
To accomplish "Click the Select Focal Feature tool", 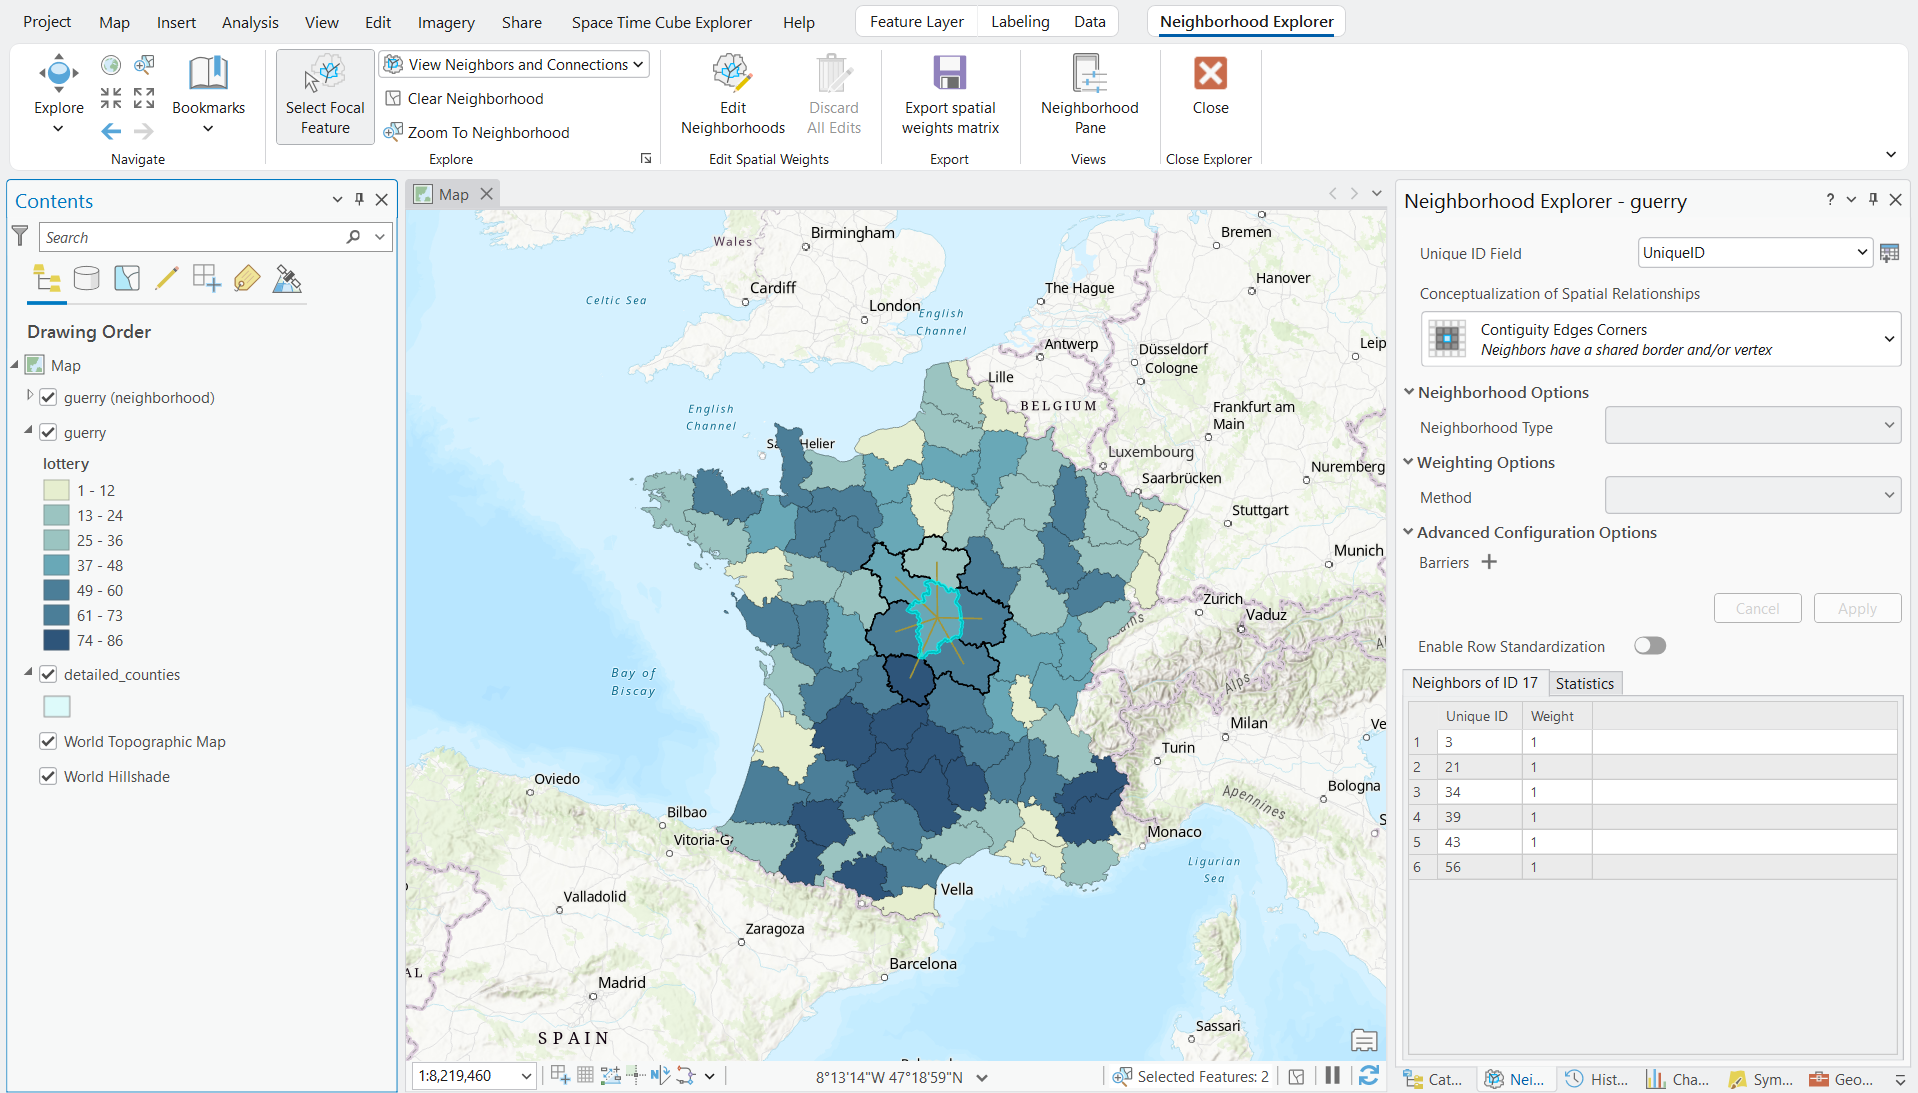I will pos(325,96).
